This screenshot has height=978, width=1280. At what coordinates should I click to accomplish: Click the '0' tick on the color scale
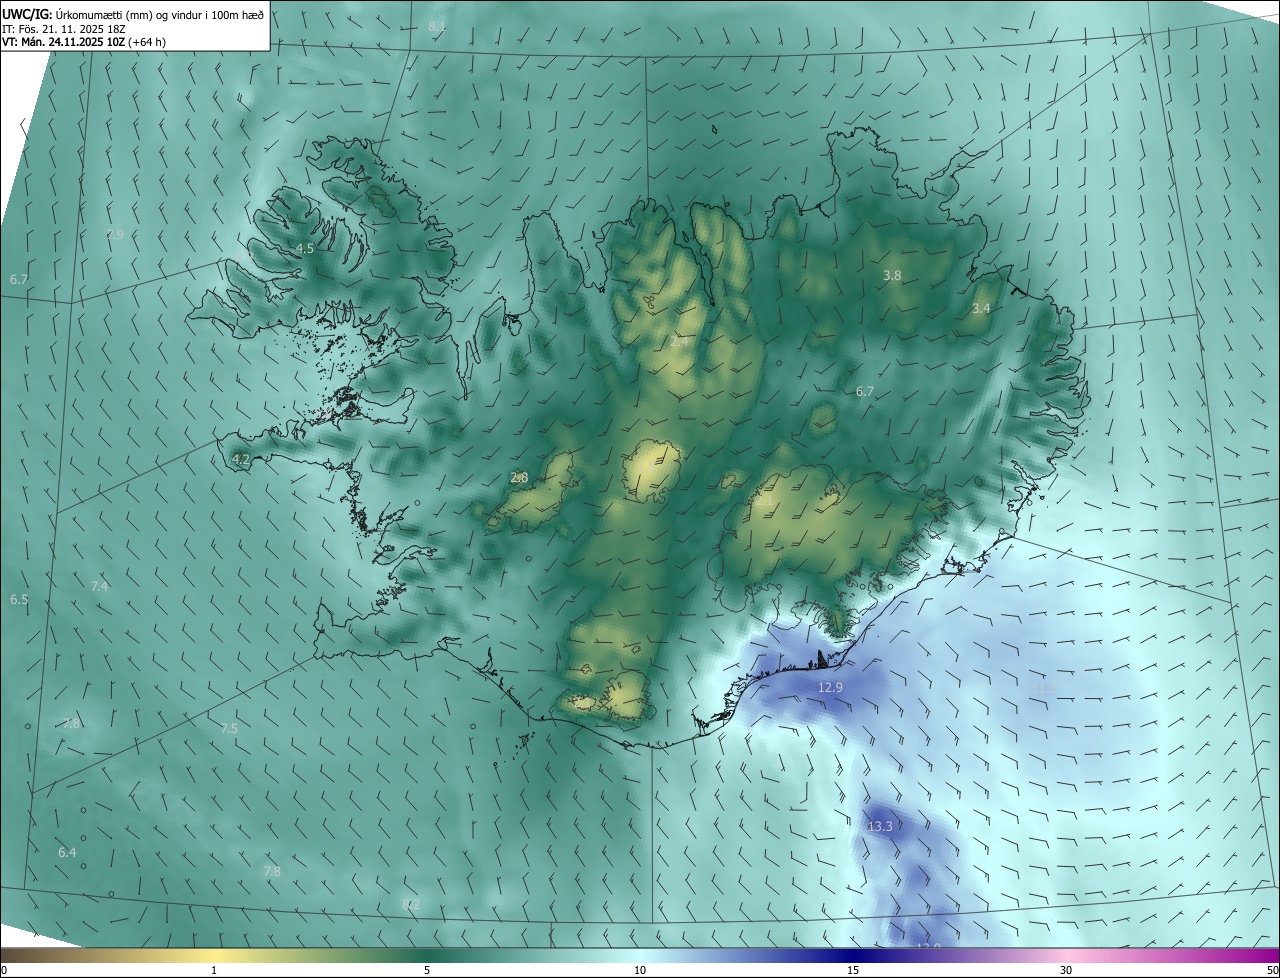click(x=4, y=970)
